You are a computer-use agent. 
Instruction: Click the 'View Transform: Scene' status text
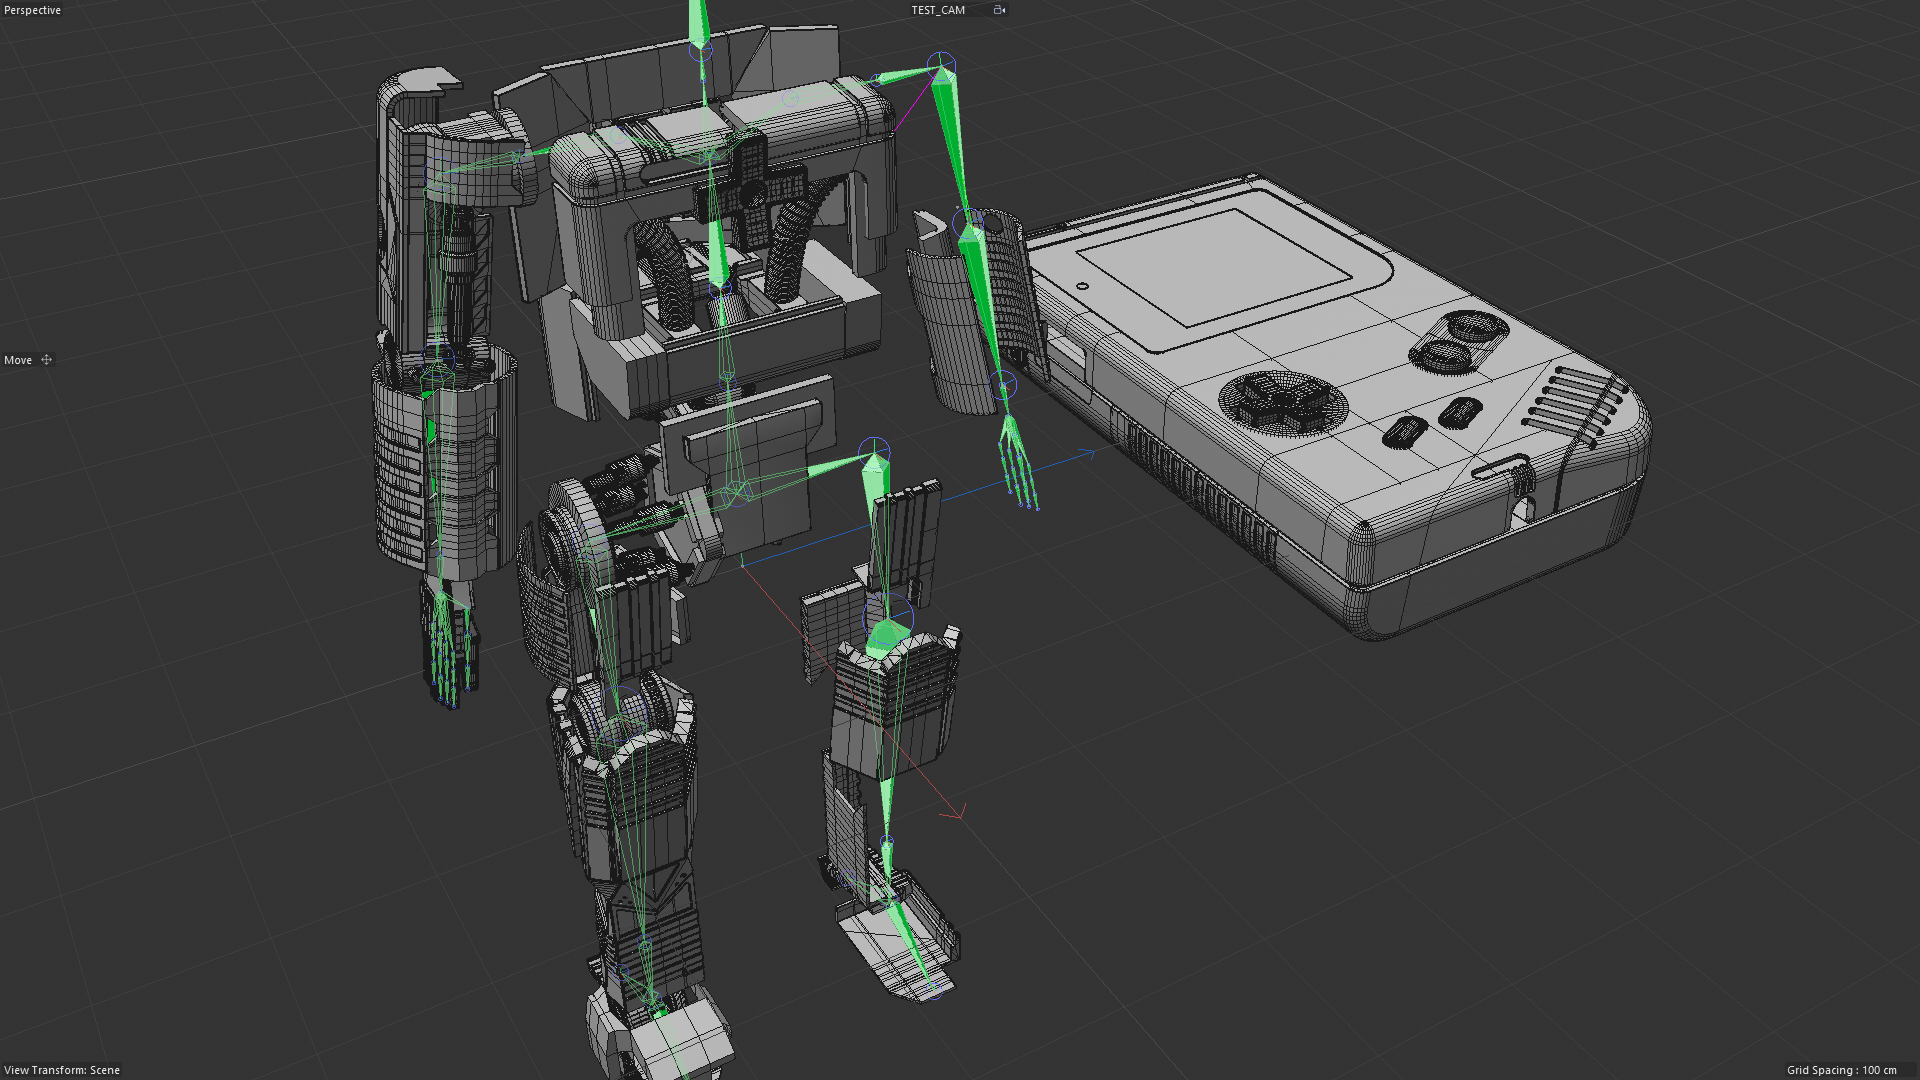(x=62, y=1070)
